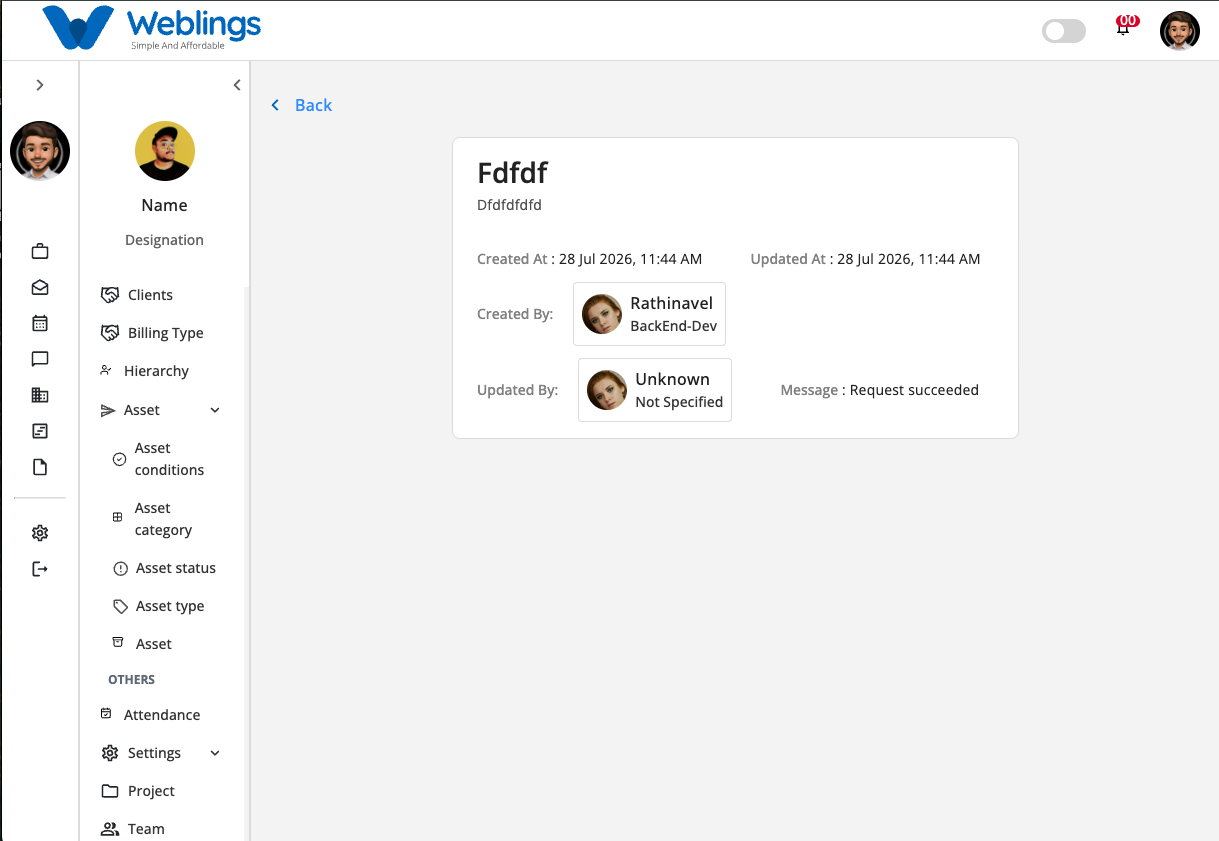Viewport: 1219px width, 841px height.
Task: Click the folder icon beside Project
Action: (x=110, y=791)
